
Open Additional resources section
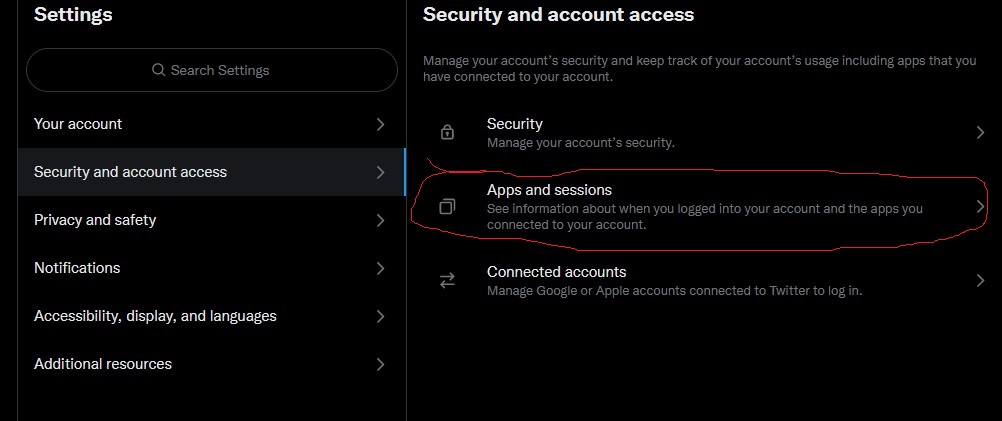pyautogui.click(x=212, y=364)
